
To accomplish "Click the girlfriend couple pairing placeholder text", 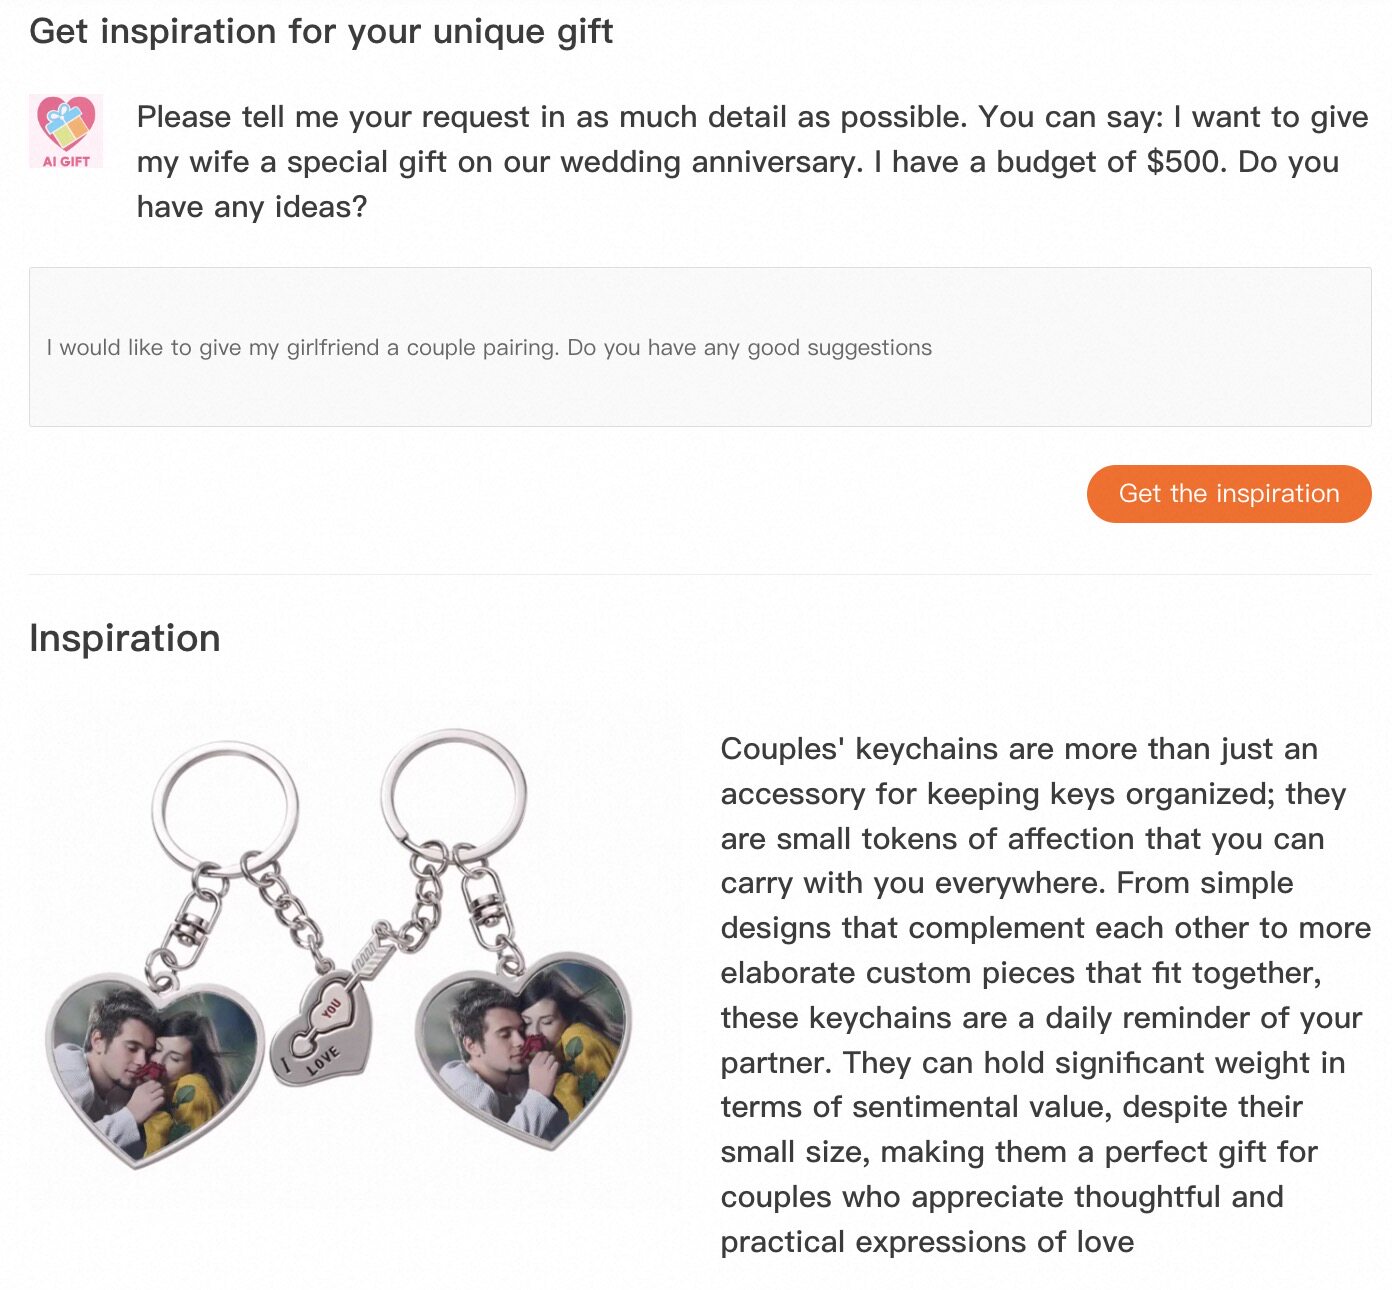I will point(489,348).
